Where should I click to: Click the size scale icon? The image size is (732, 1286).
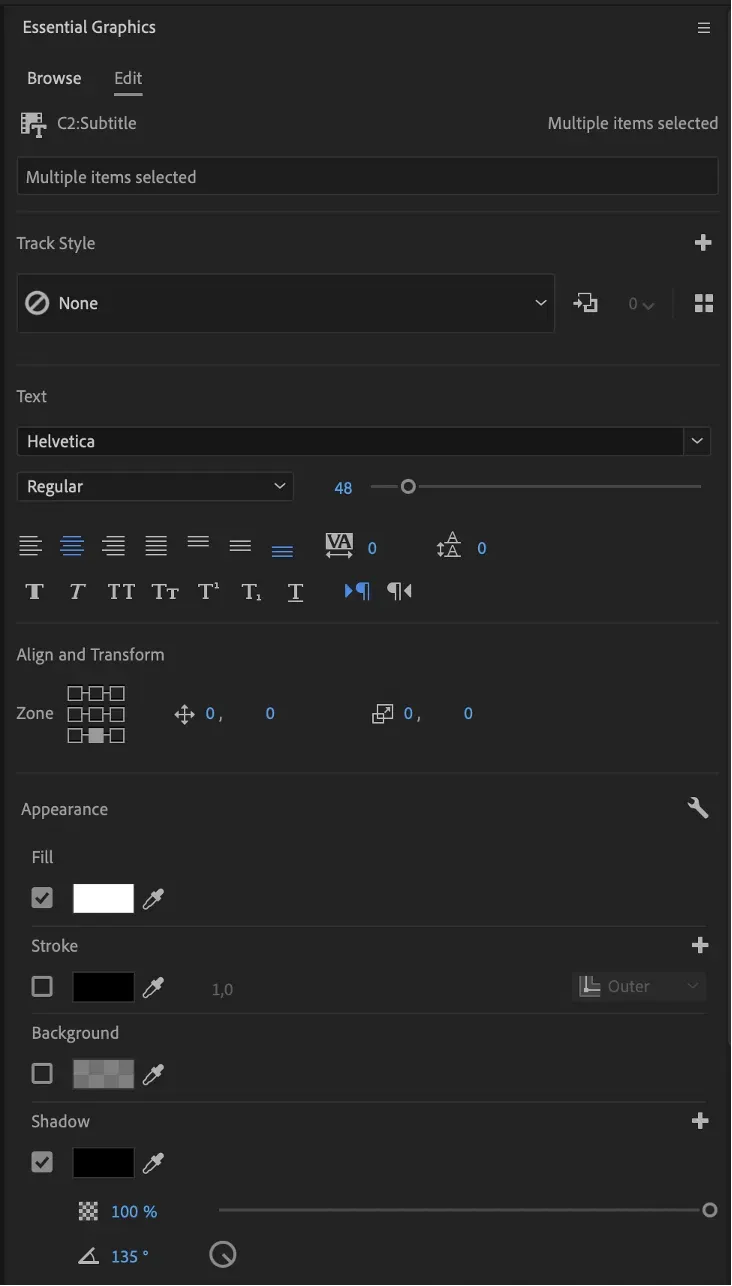pyautogui.click(x=383, y=714)
